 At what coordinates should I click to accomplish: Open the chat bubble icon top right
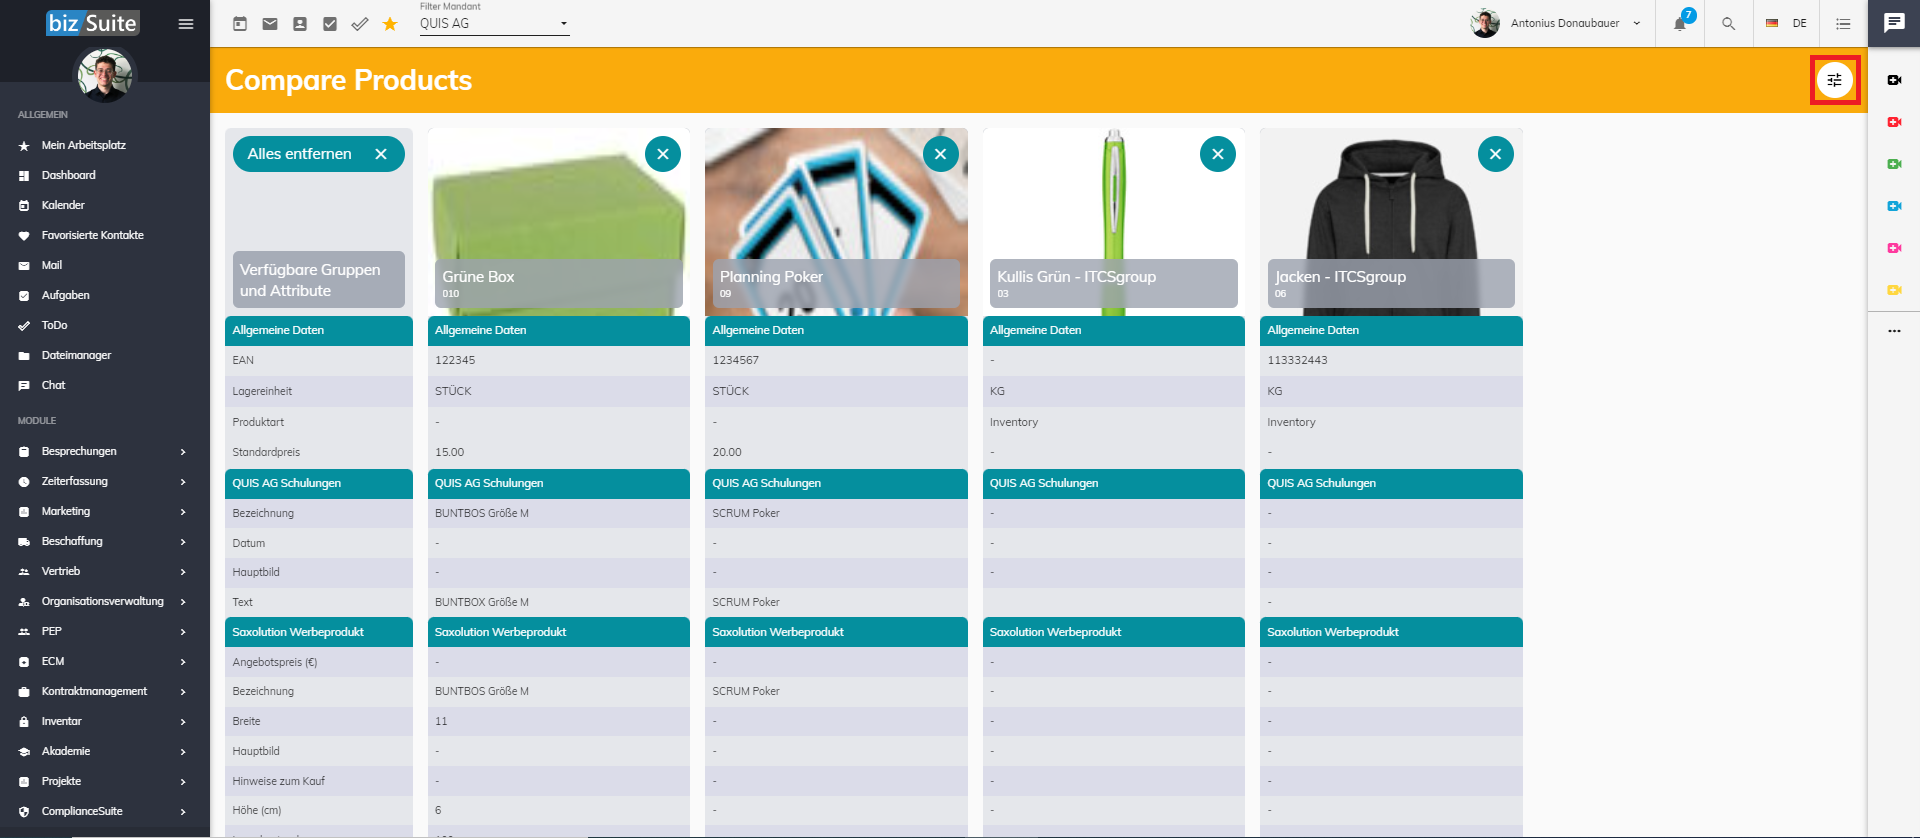[1894, 23]
